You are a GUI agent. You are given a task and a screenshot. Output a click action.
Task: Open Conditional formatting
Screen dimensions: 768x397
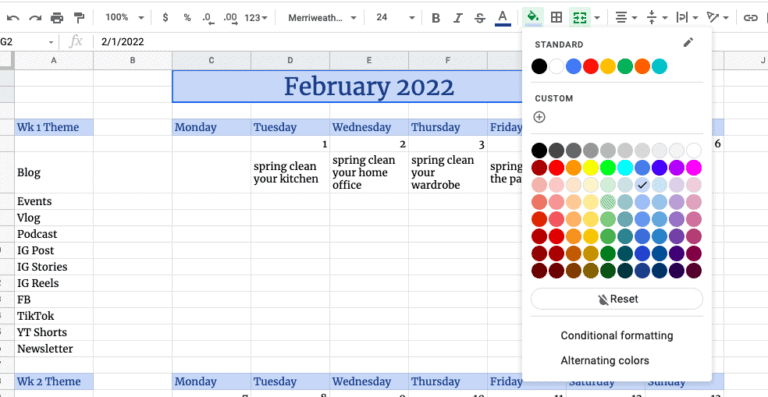pos(617,335)
